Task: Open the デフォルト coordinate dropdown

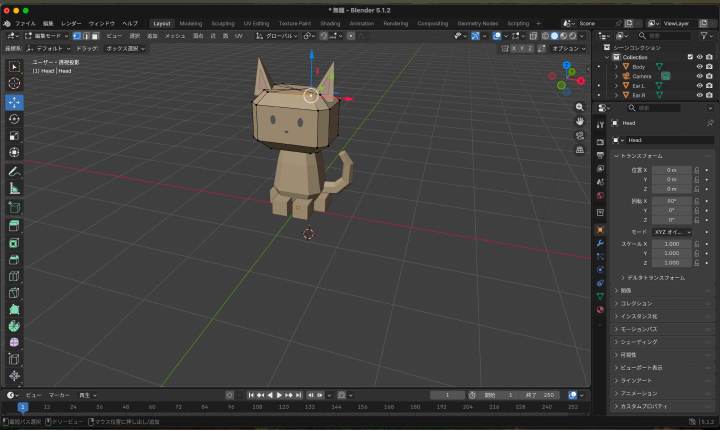Action: click(x=48, y=48)
